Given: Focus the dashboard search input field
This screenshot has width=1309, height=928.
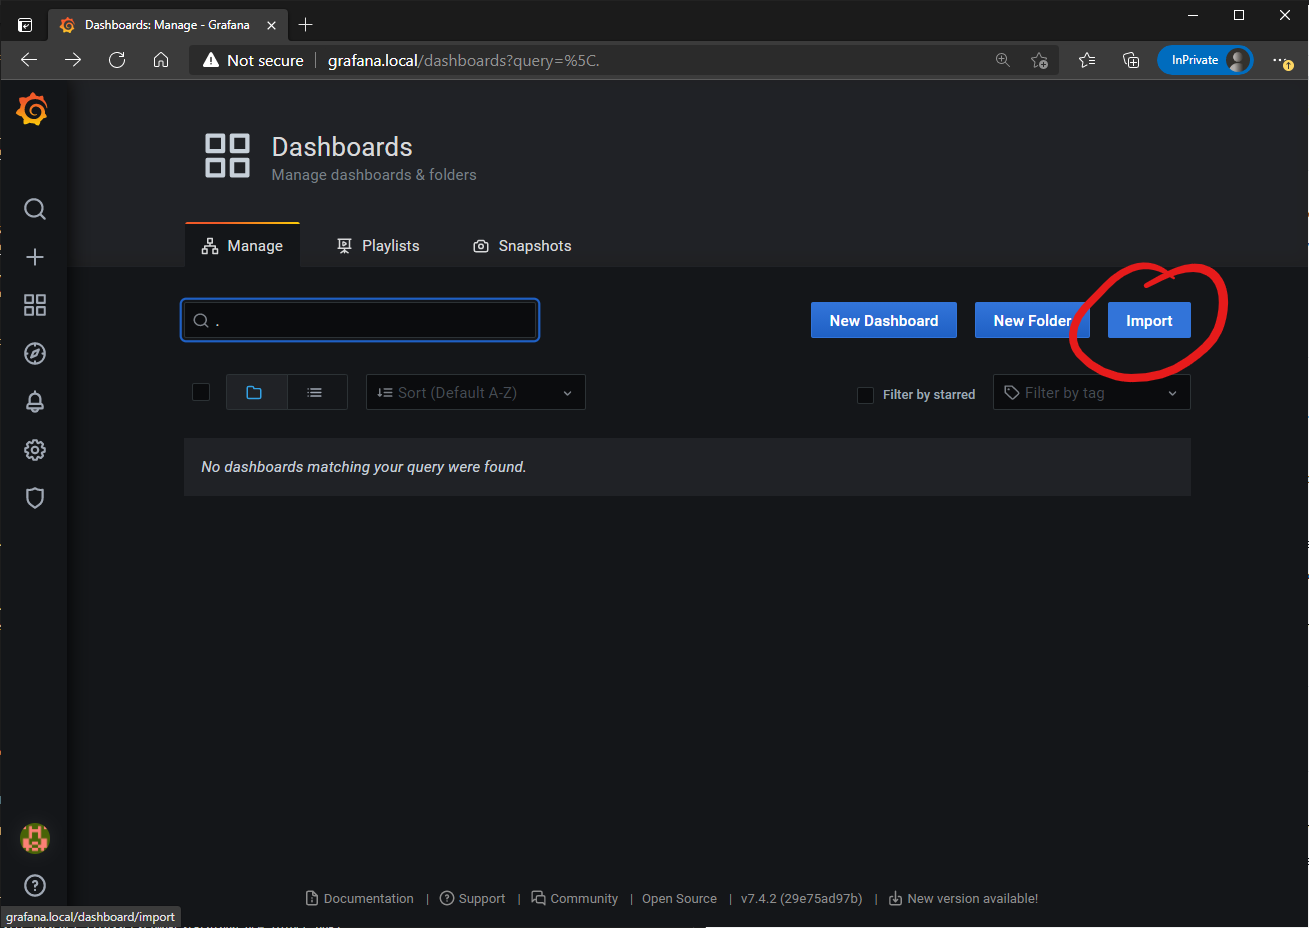Looking at the screenshot, I should 360,320.
